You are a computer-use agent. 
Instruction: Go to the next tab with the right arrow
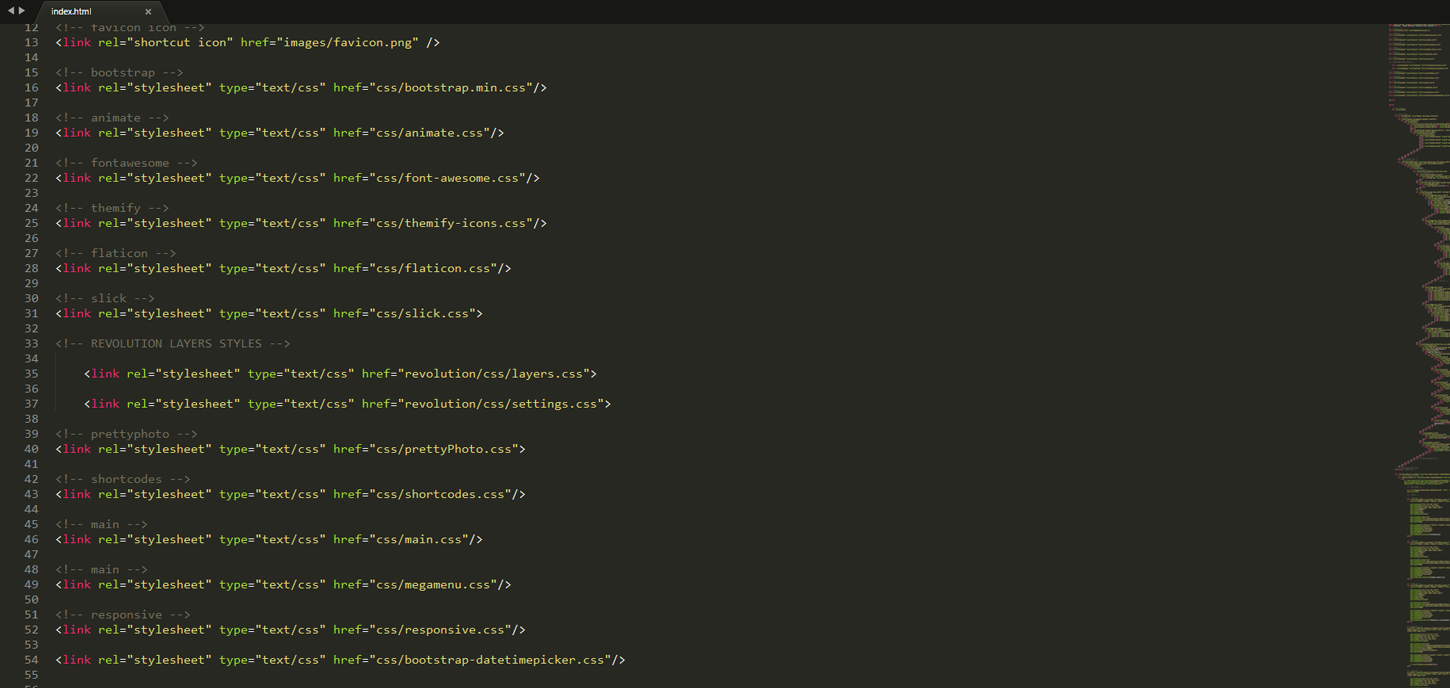pyautogui.click(x=22, y=11)
